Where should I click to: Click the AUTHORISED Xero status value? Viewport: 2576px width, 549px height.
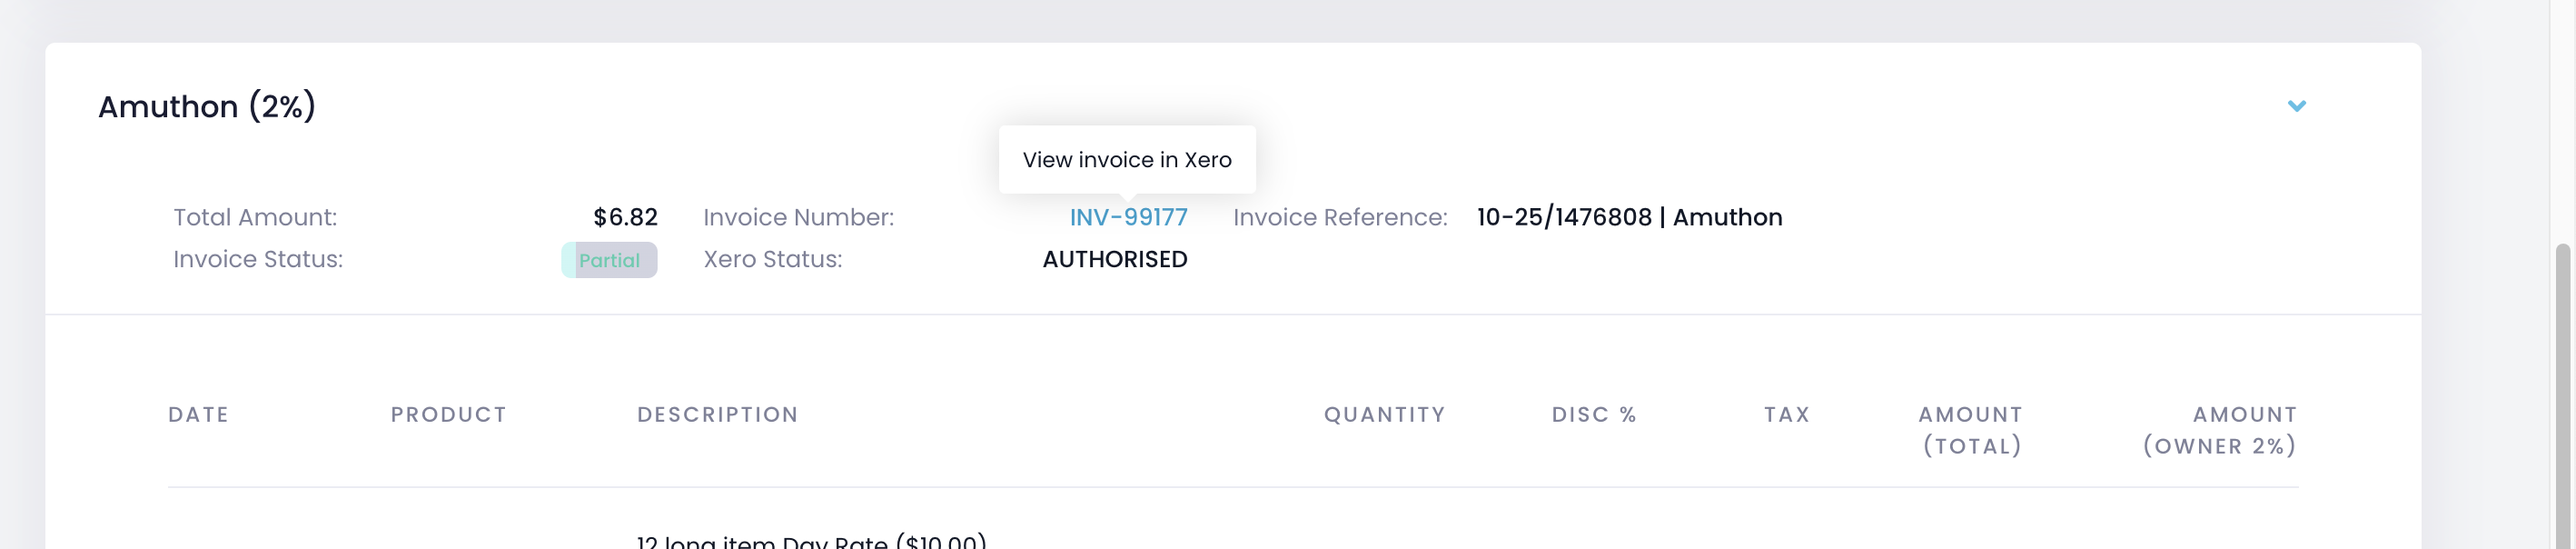tap(1114, 259)
